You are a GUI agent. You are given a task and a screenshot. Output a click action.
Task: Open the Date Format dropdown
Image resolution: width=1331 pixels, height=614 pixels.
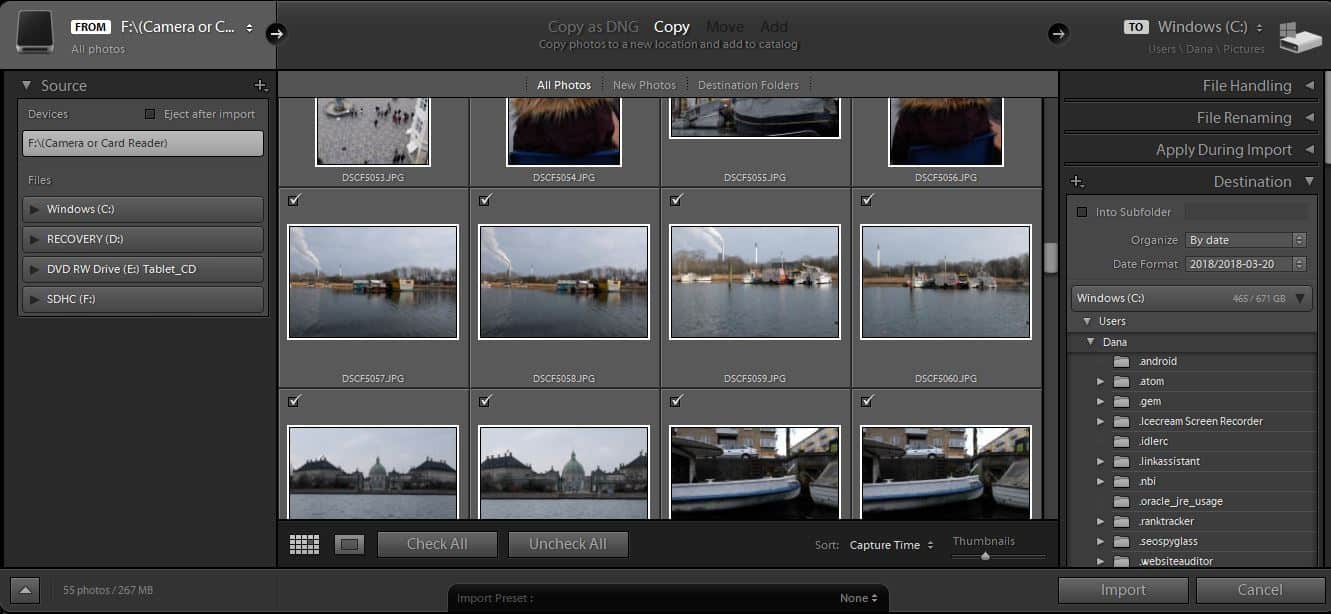coord(1245,264)
